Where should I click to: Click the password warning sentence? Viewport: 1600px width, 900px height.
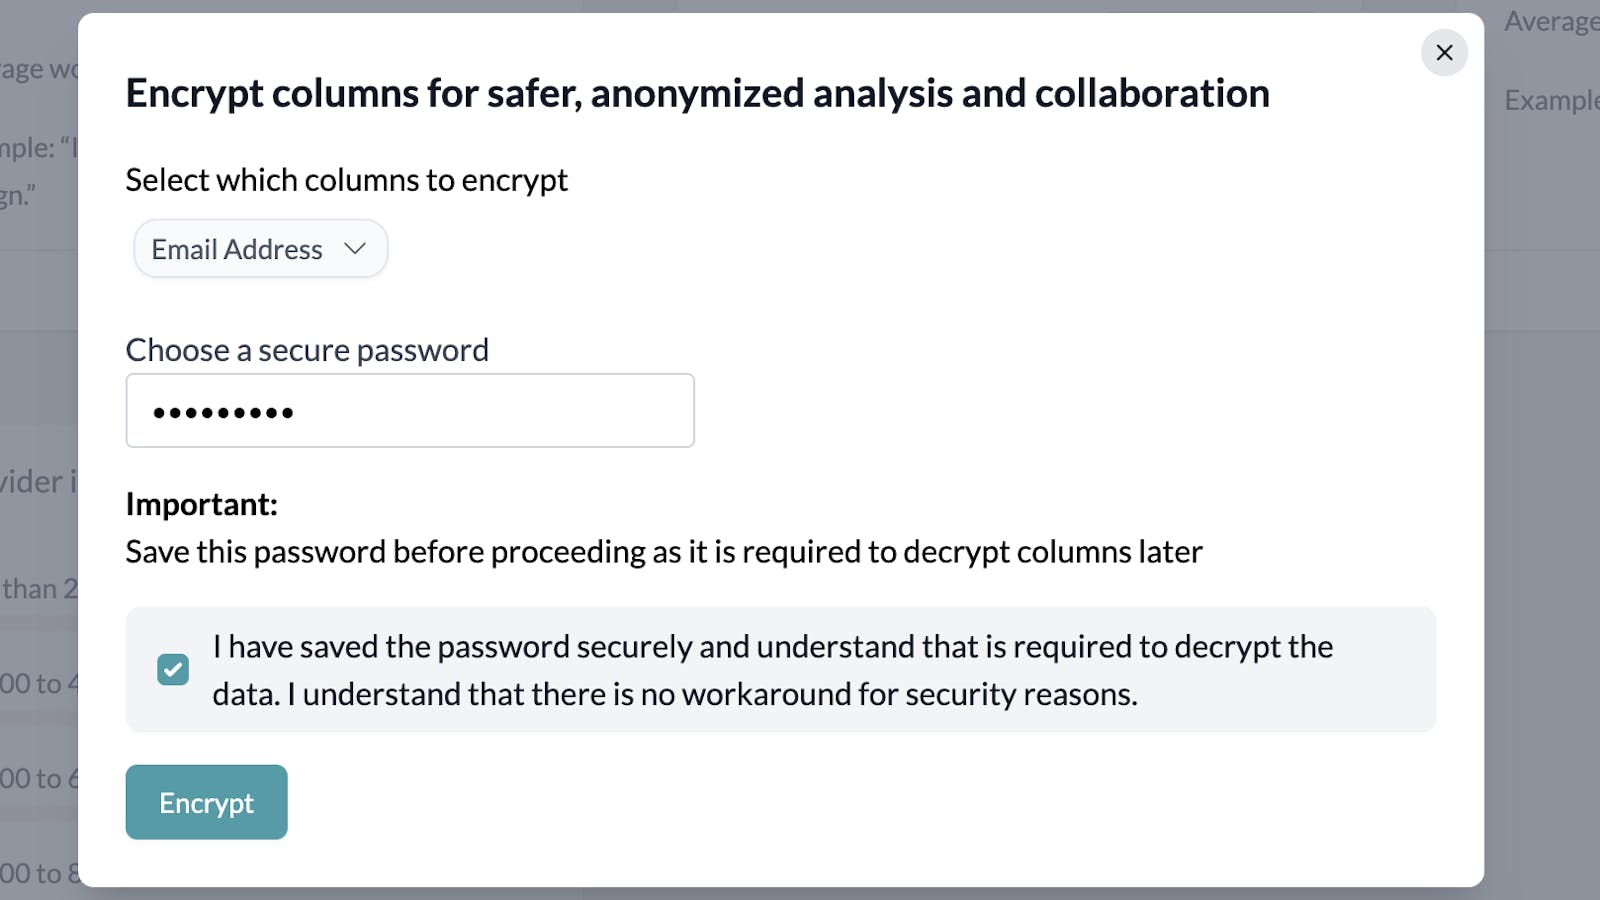coord(664,551)
